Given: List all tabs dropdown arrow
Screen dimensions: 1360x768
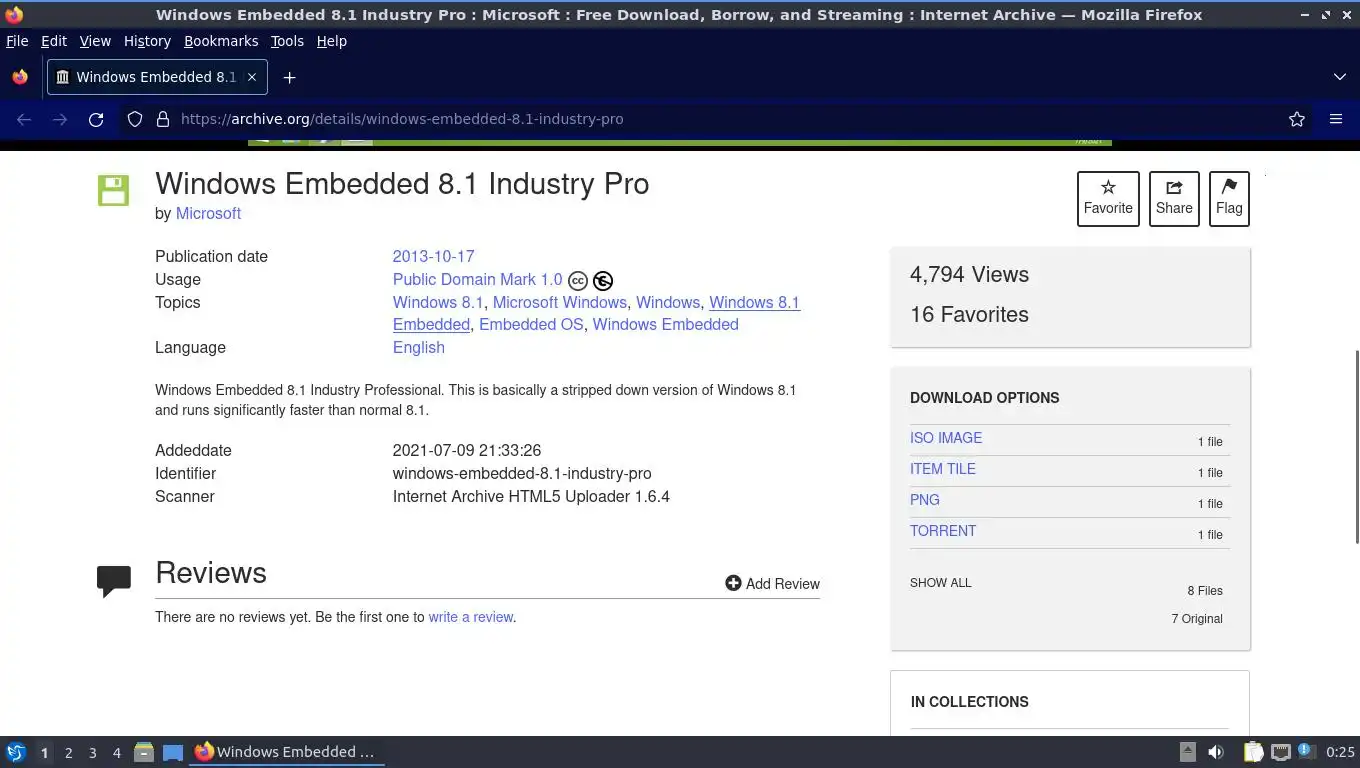Looking at the screenshot, I should point(1340,77).
